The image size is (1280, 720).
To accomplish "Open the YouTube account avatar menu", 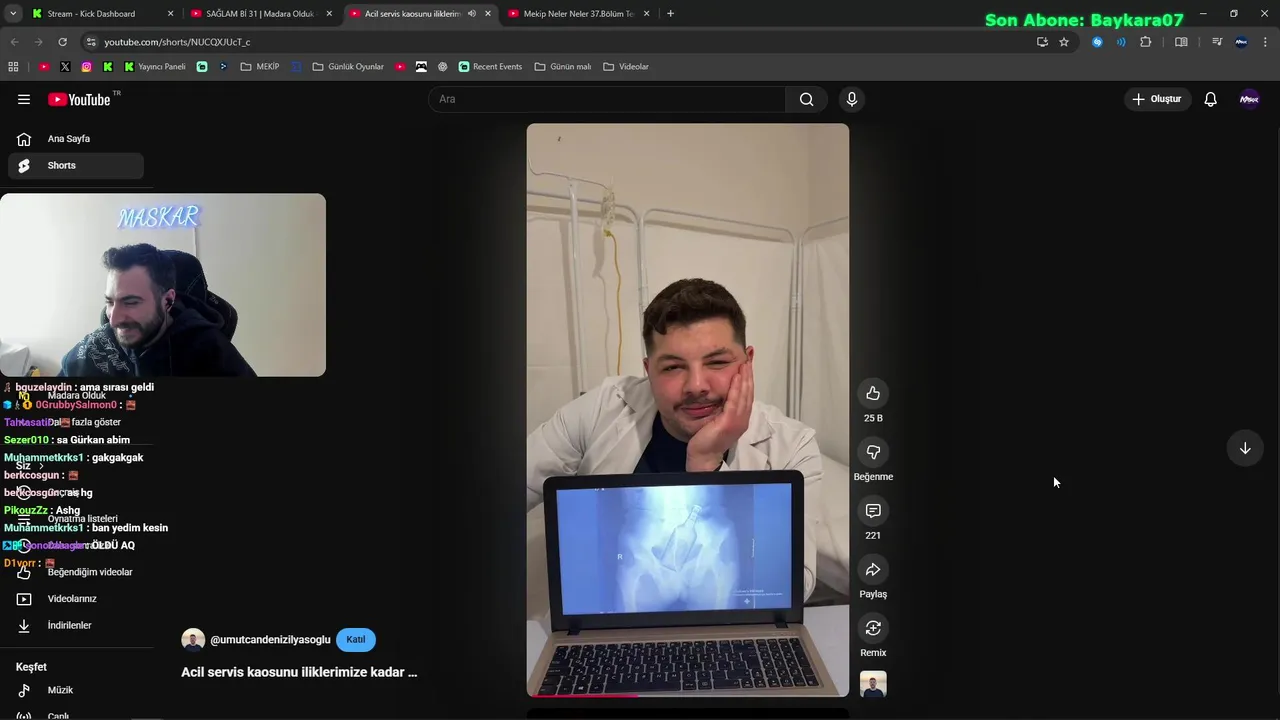I will [x=1249, y=99].
